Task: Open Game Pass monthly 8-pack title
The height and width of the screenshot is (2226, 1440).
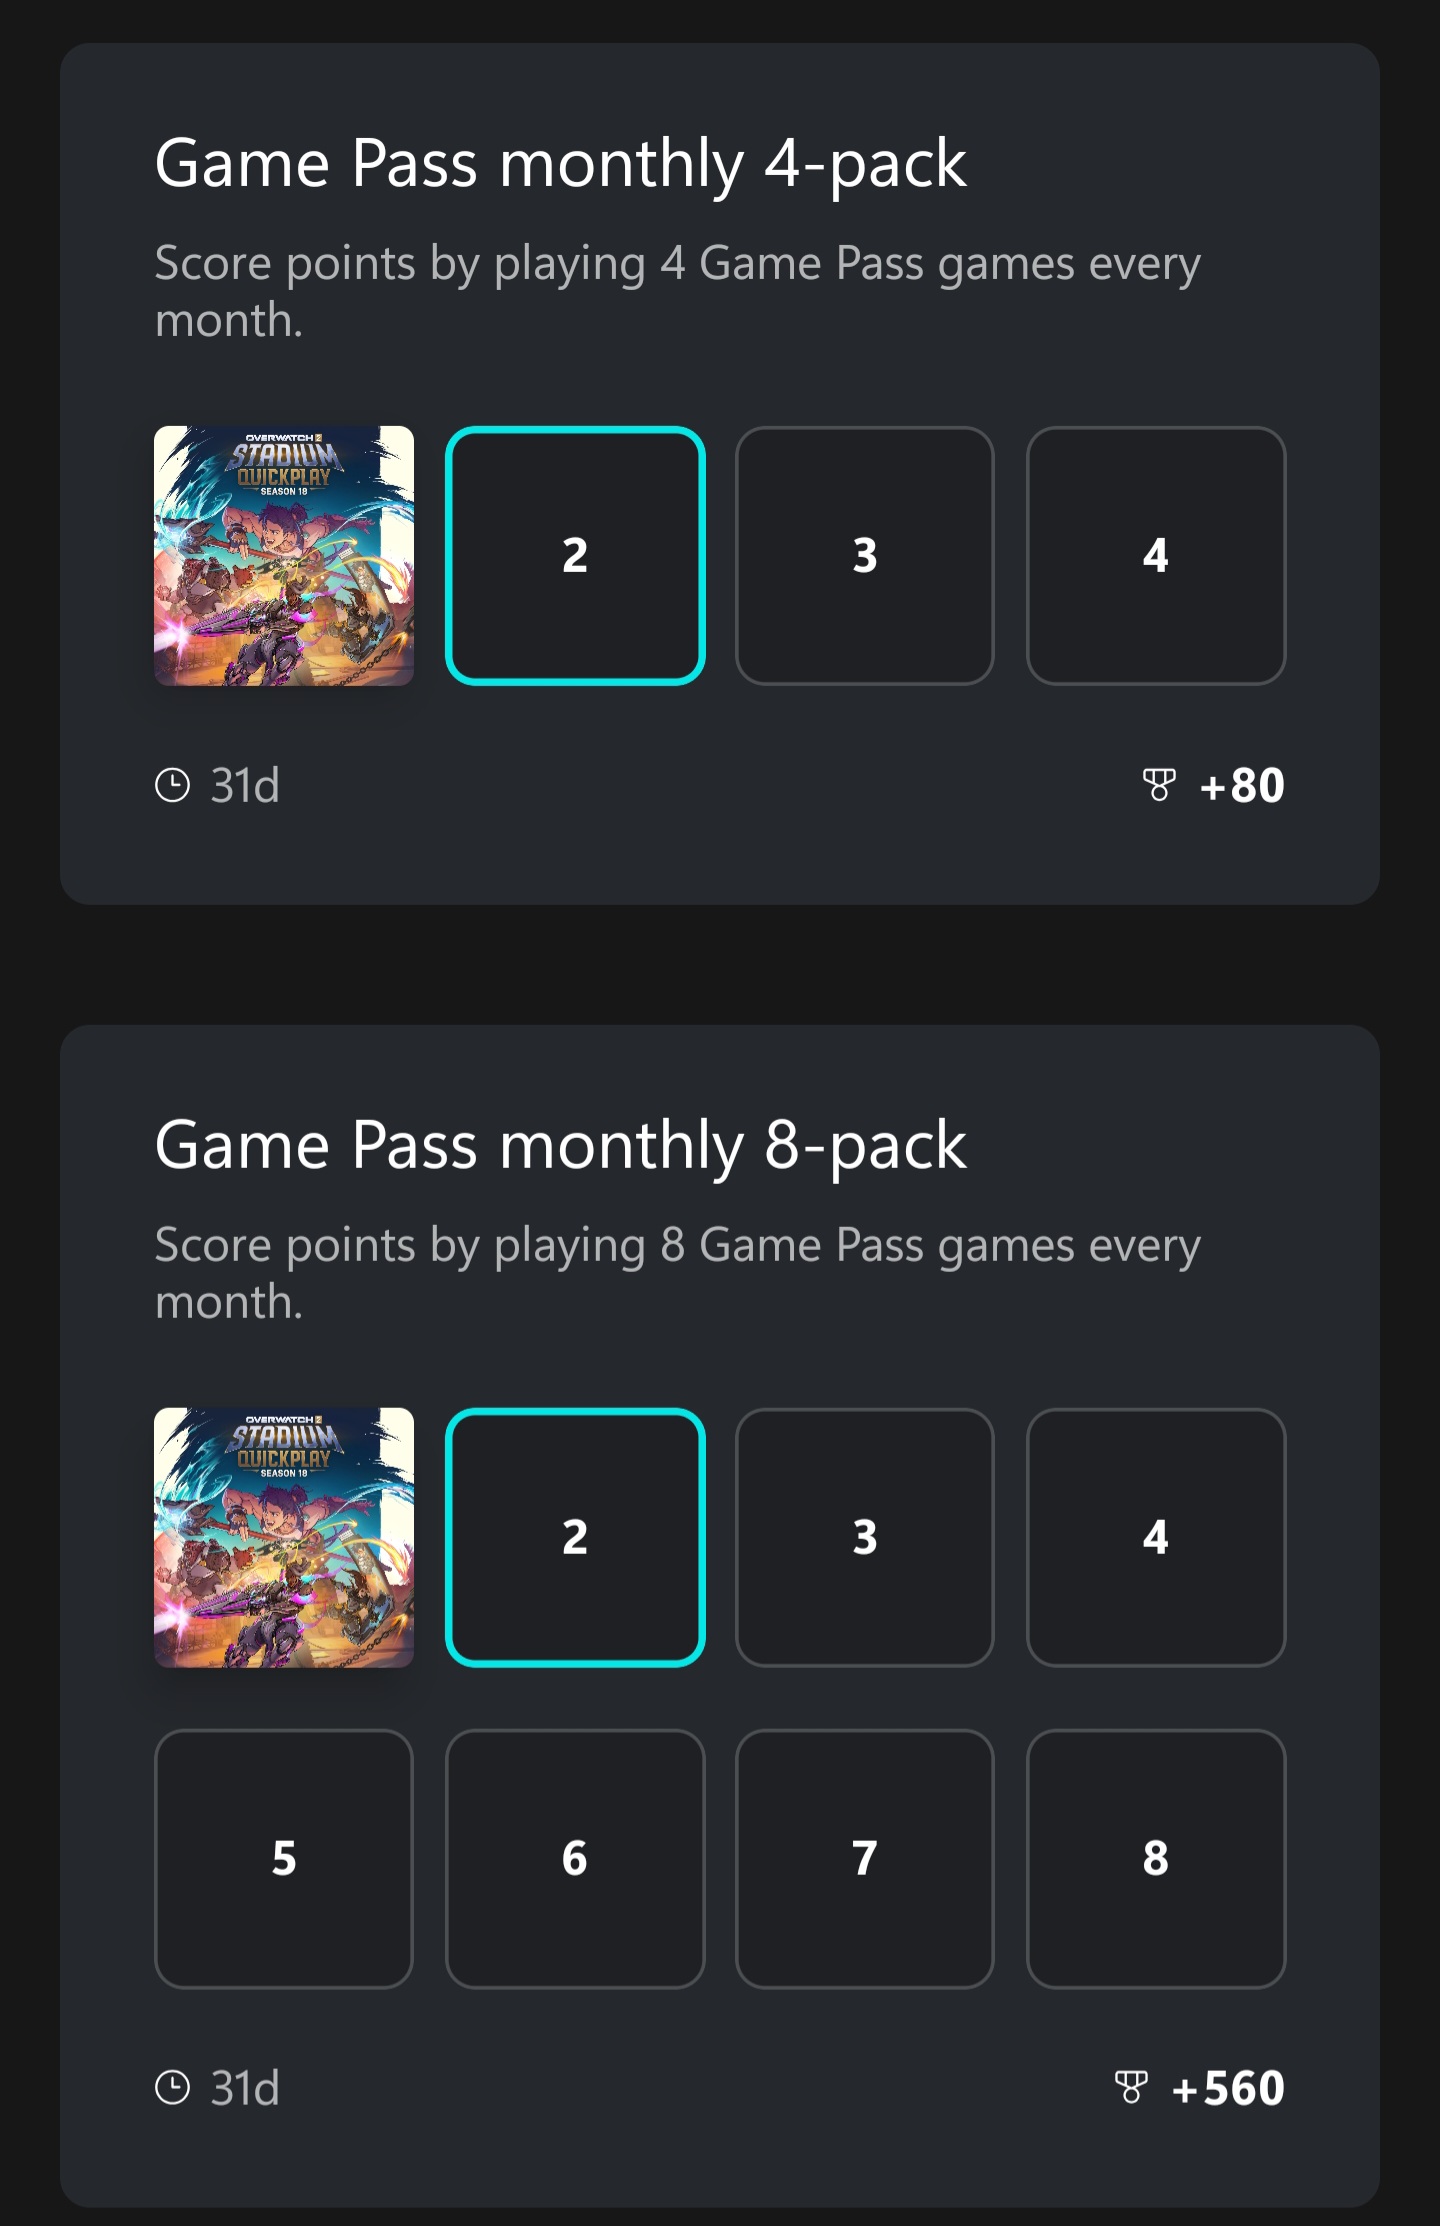Action: click(560, 1145)
